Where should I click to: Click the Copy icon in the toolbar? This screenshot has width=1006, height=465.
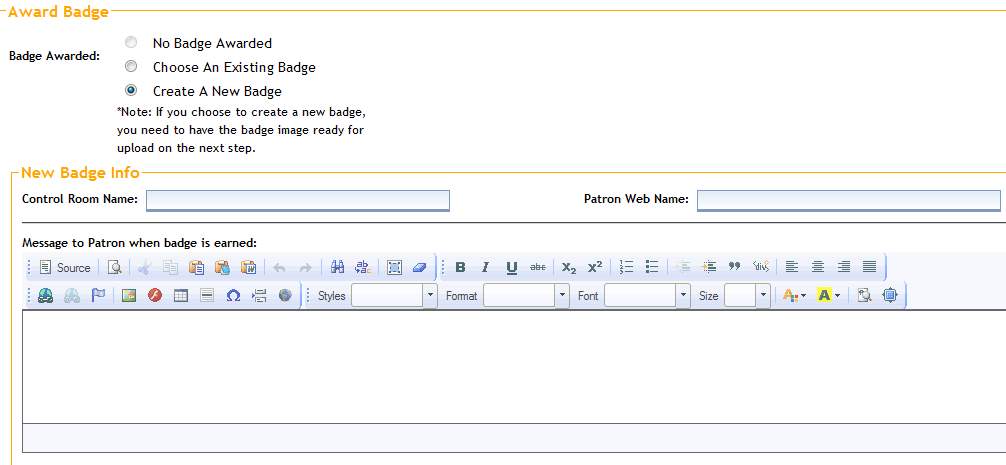point(170,267)
